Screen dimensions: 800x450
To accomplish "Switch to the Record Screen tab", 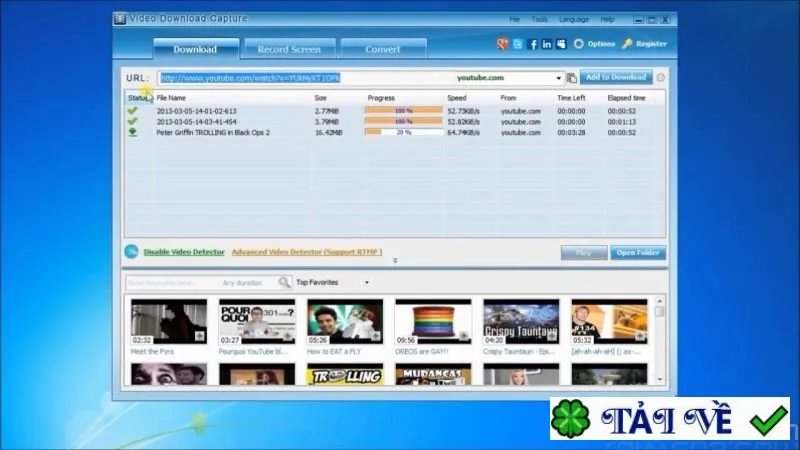I will [289, 49].
